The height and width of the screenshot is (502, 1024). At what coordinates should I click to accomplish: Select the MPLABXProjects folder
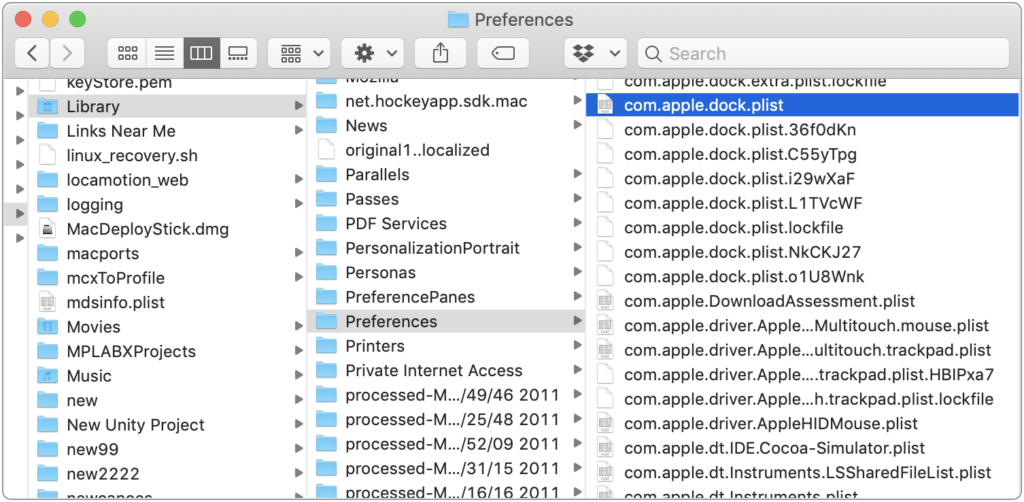tap(167, 351)
